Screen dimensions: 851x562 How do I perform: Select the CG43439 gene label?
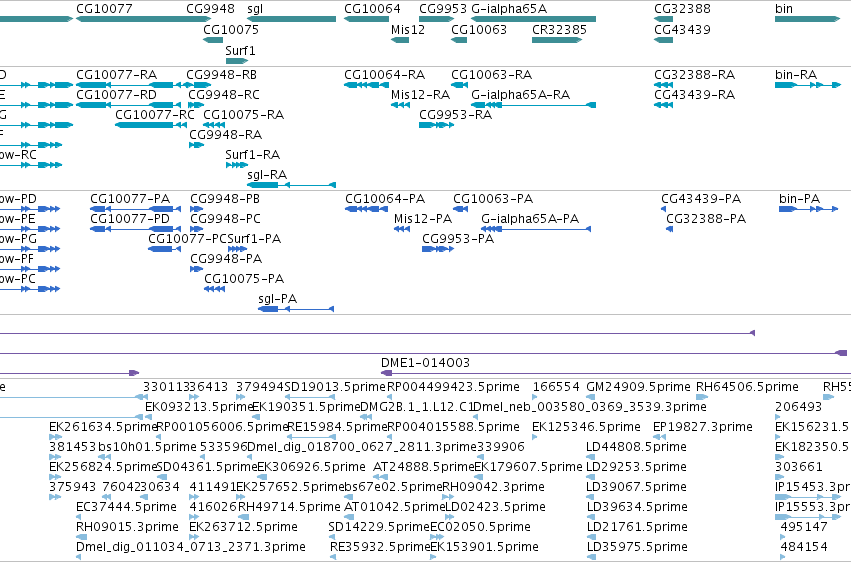(682, 29)
